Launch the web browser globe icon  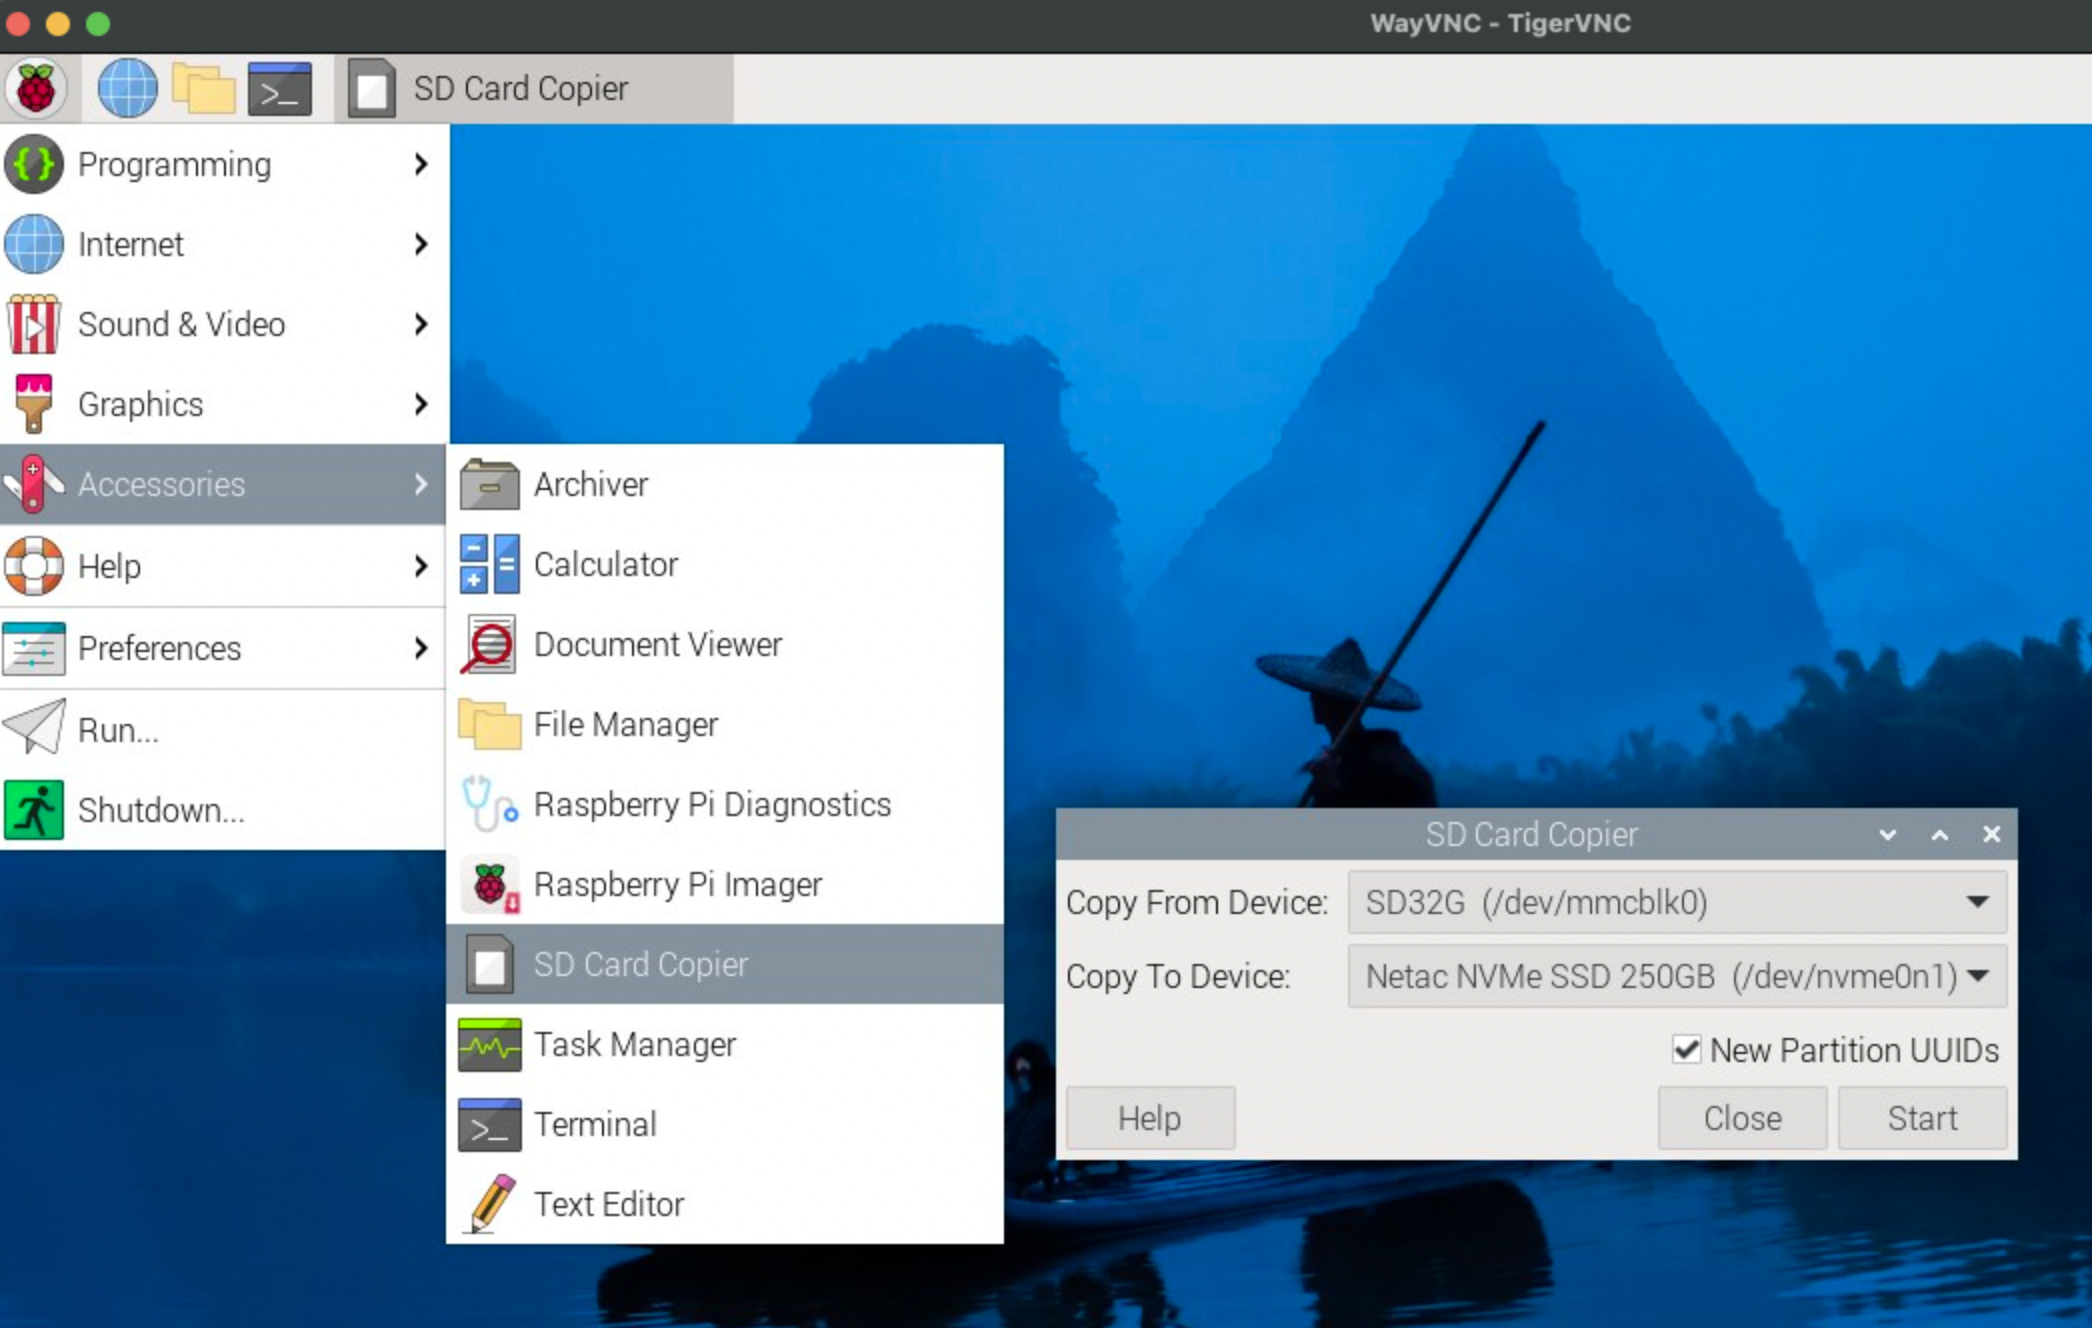[x=127, y=88]
